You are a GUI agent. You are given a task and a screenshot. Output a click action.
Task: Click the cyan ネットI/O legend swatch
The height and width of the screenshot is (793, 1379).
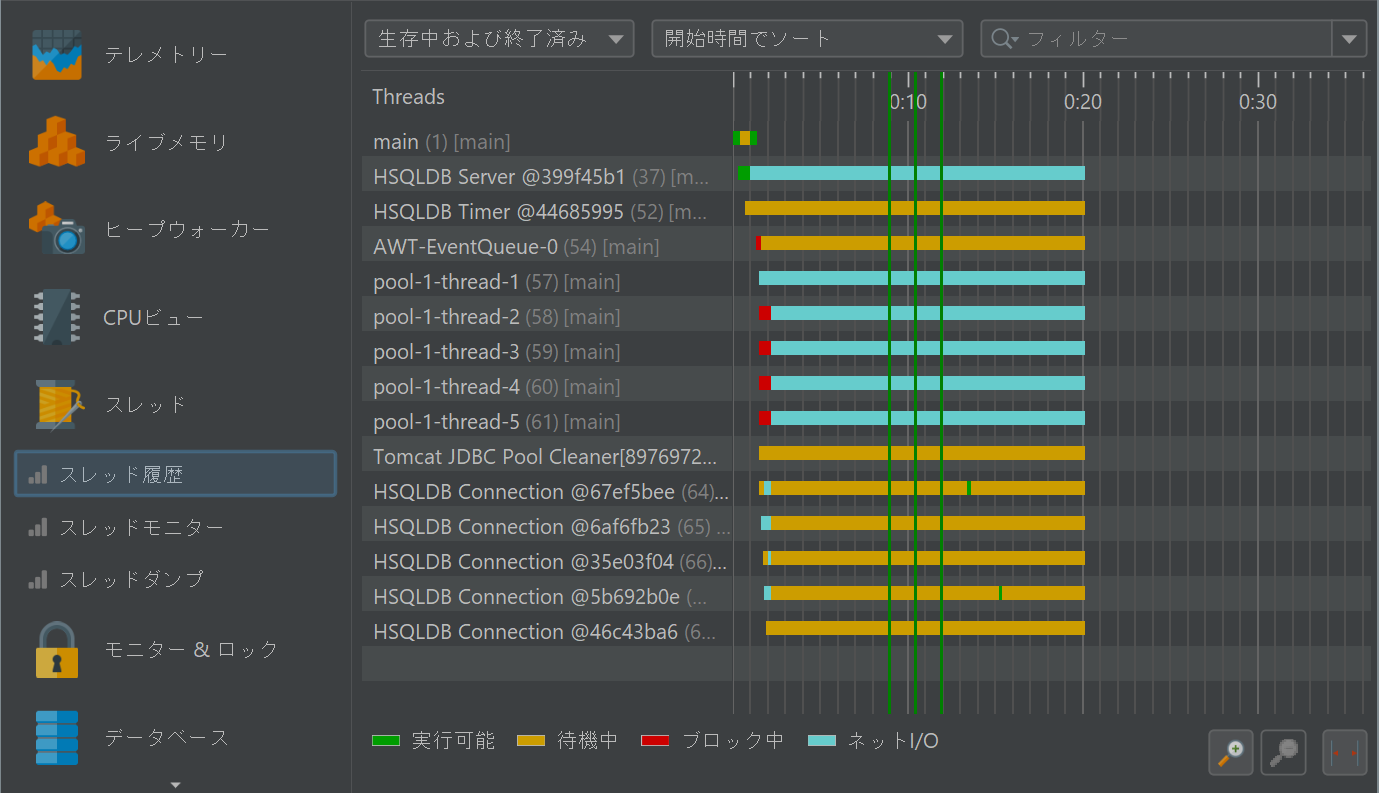pos(822,741)
